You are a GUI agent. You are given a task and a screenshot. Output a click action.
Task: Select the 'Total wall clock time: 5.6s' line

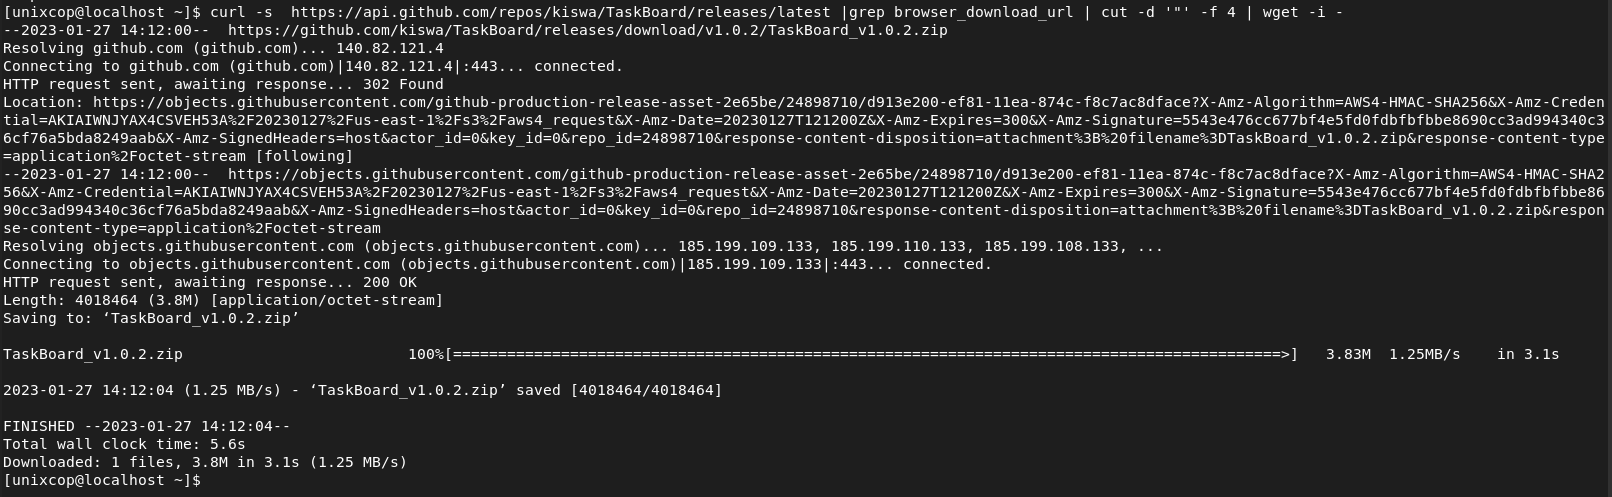tap(124, 444)
